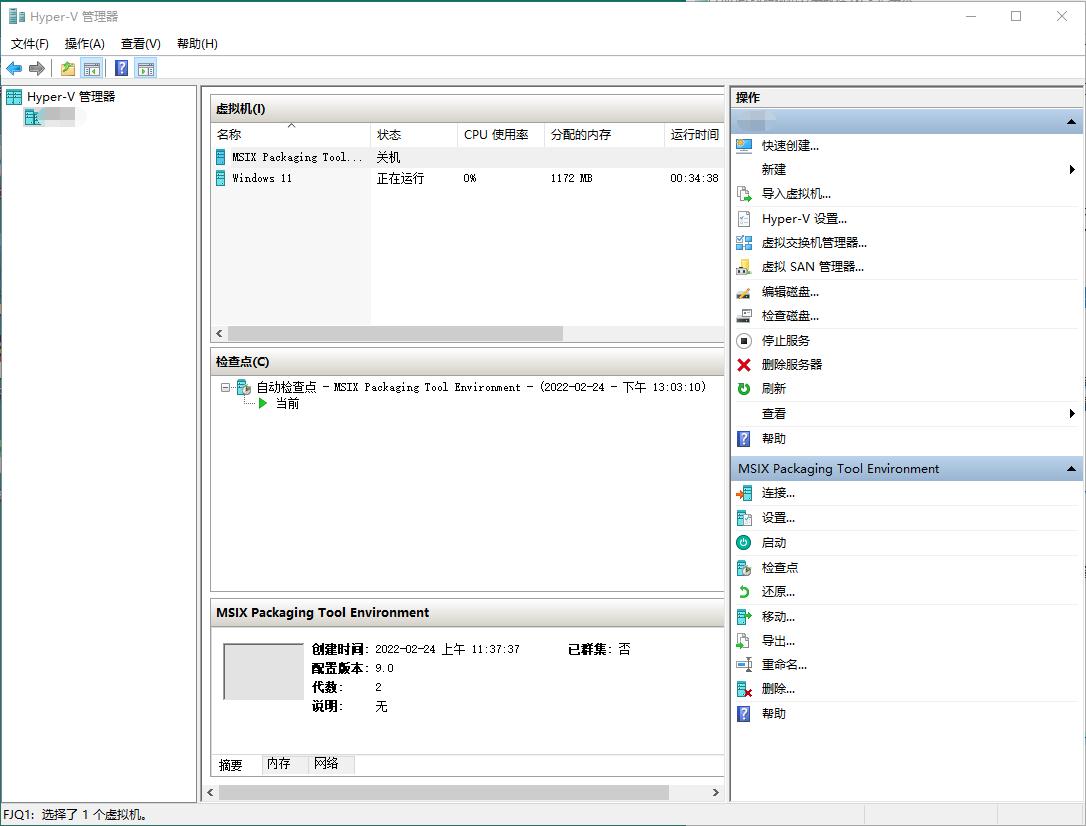Viewport: 1086px width, 826px height.
Task: Open the 帮助(H) menu
Action: click(197, 44)
